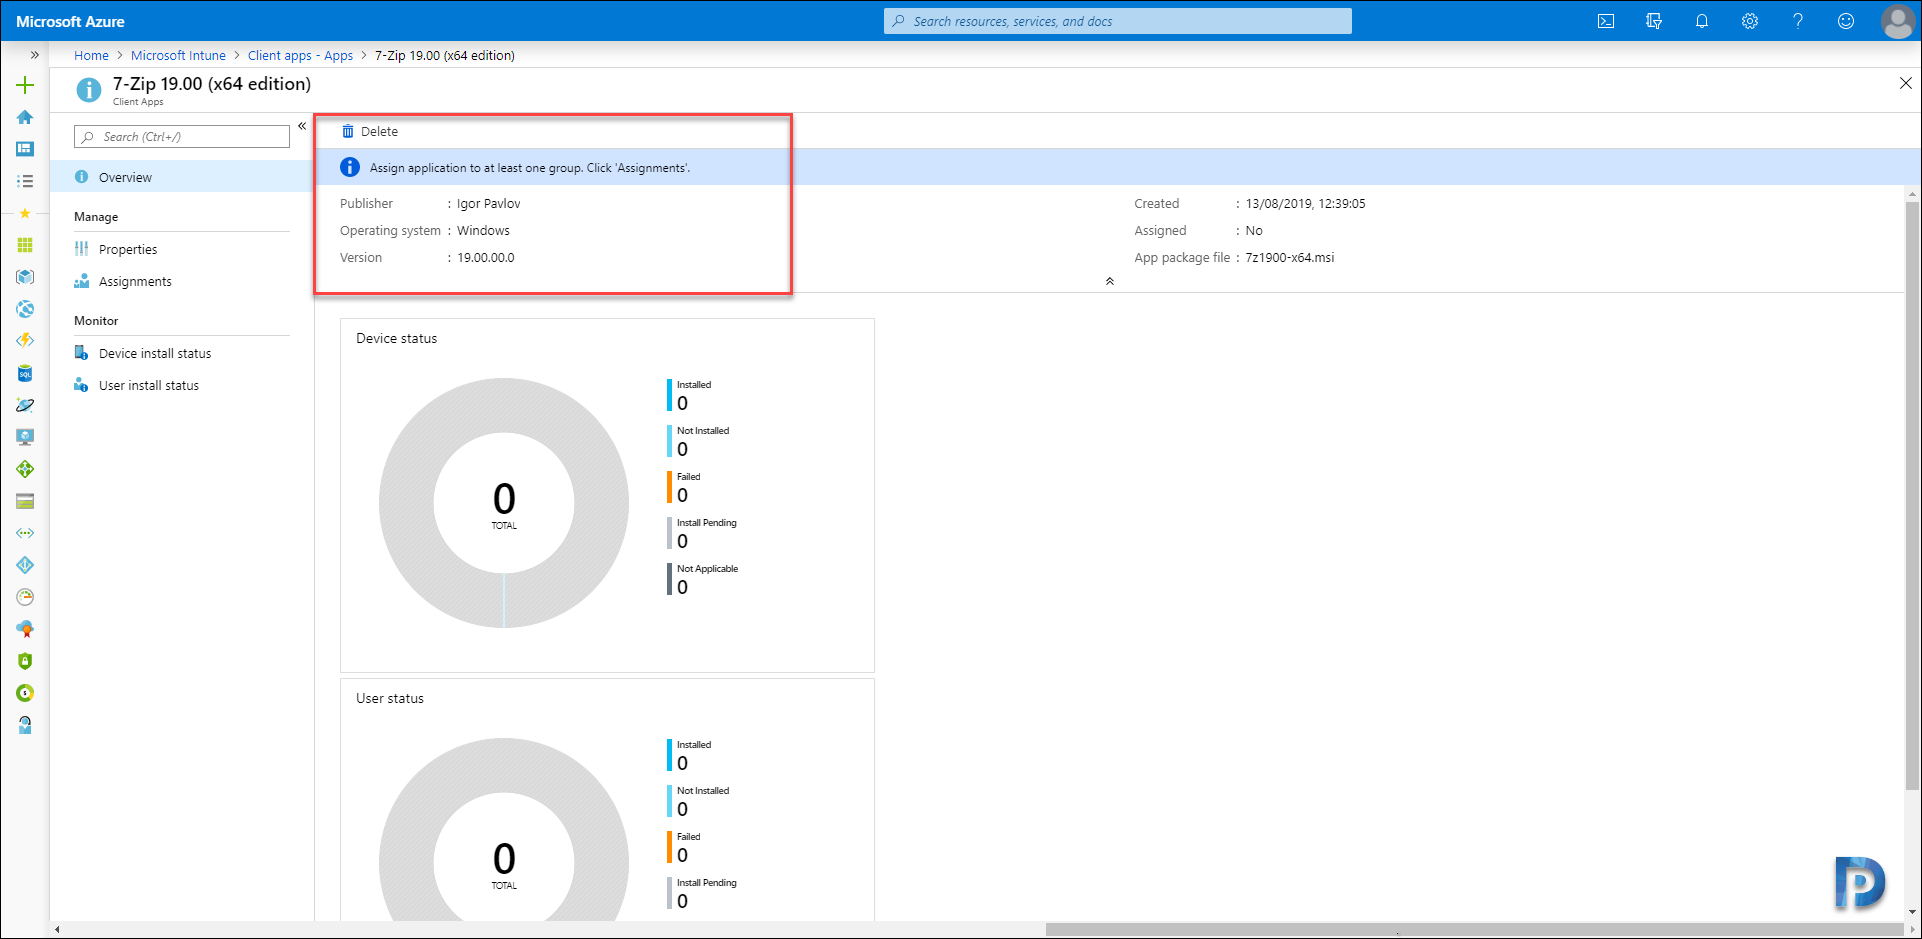
Task: Click the Search (Ctrl+/) menu field
Action: [182, 137]
